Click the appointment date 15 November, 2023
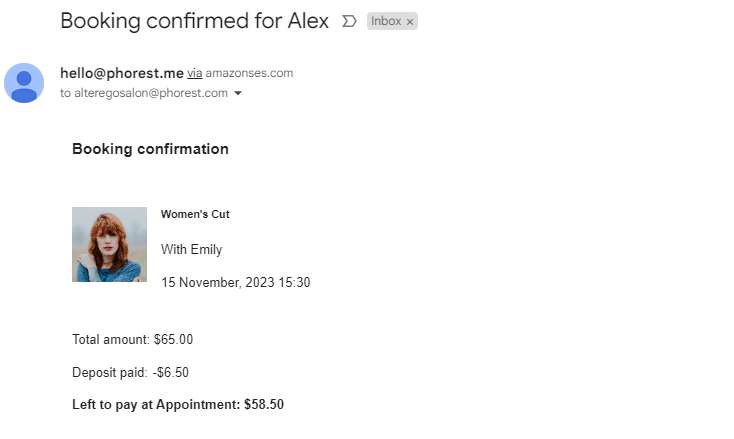Viewport: 734px width, 439px height. (x=235, y=283)
